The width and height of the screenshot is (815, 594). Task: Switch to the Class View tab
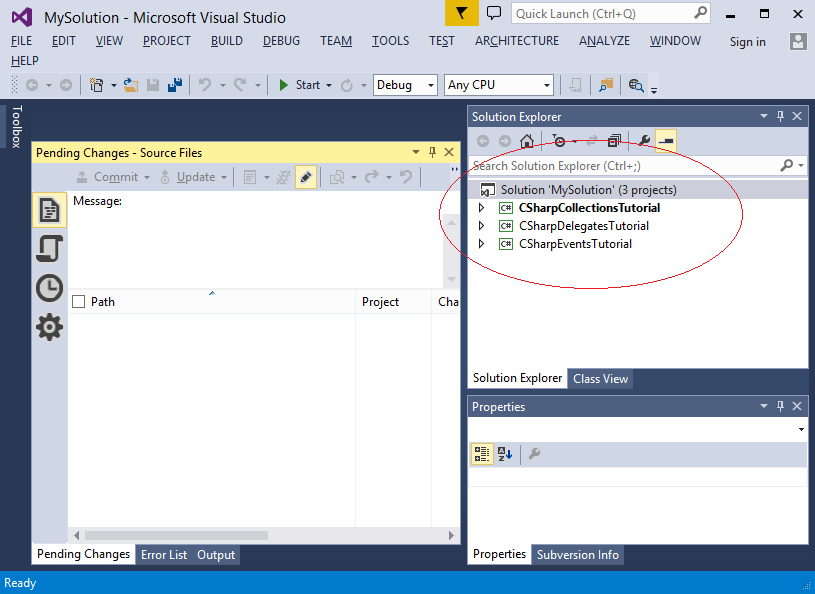(x=600, y=378)
